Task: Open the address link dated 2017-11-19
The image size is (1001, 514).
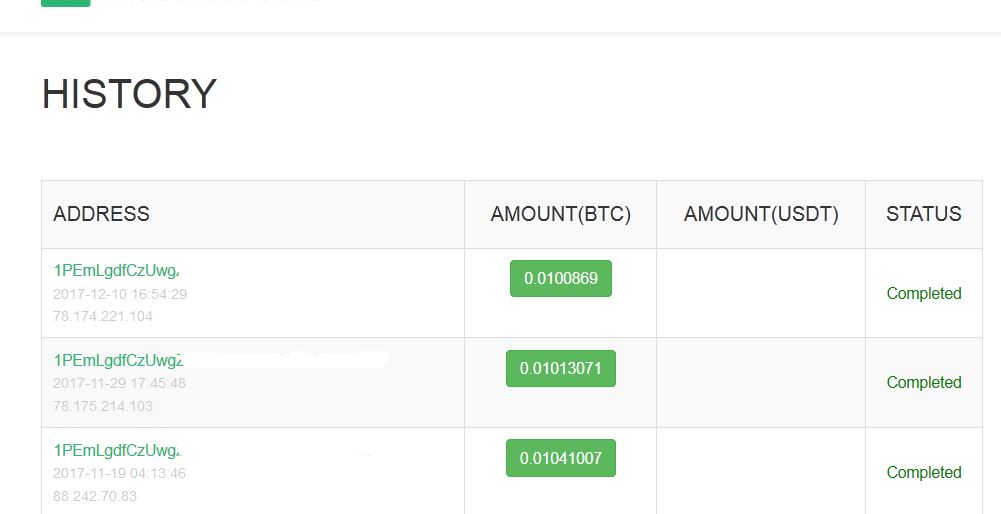Action: 117,451
